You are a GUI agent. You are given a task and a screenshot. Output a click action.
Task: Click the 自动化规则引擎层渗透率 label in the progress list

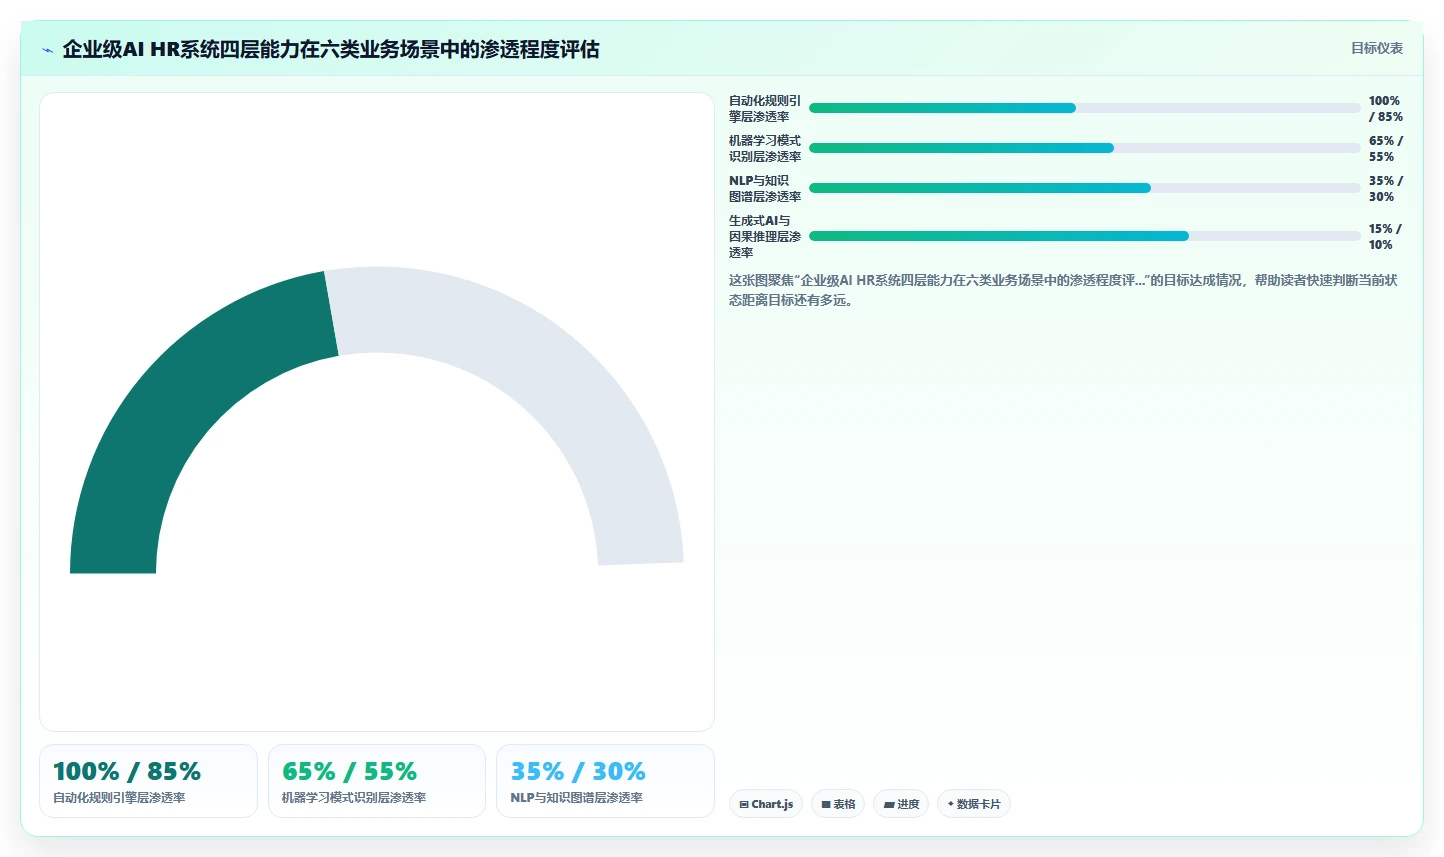[765, 108]
